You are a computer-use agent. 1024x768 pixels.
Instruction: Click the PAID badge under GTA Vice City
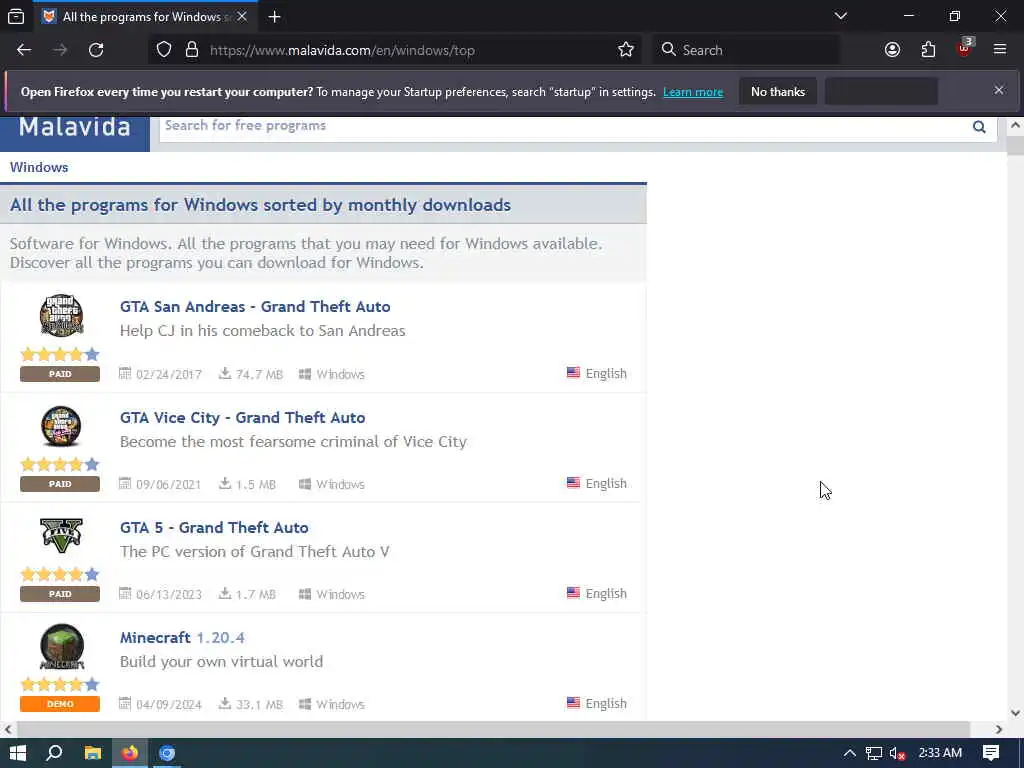pos(60,484)
